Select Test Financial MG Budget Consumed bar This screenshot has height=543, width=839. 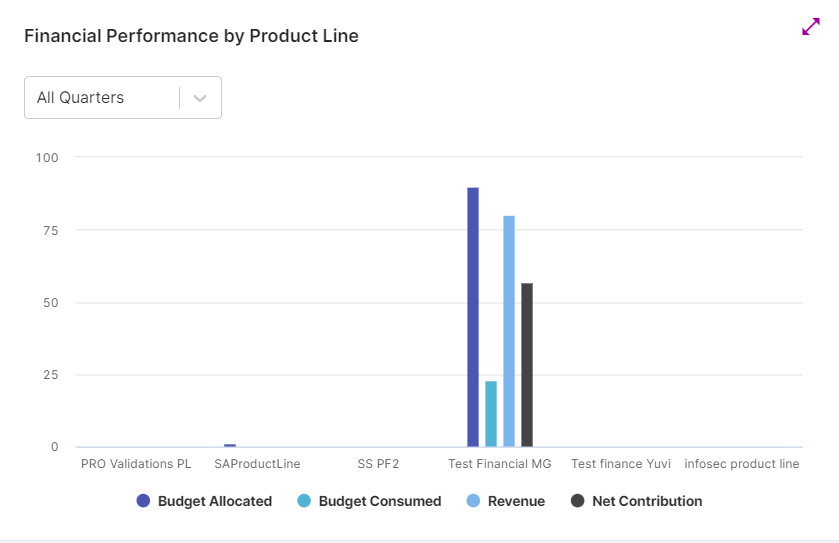pyautogui.click(x=491, y=414)
